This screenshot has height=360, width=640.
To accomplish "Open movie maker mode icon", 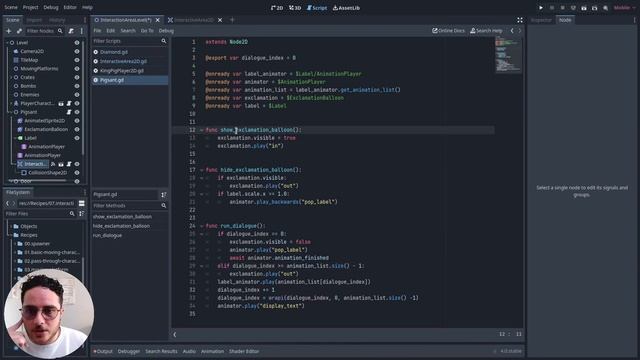I will (605, 8).
